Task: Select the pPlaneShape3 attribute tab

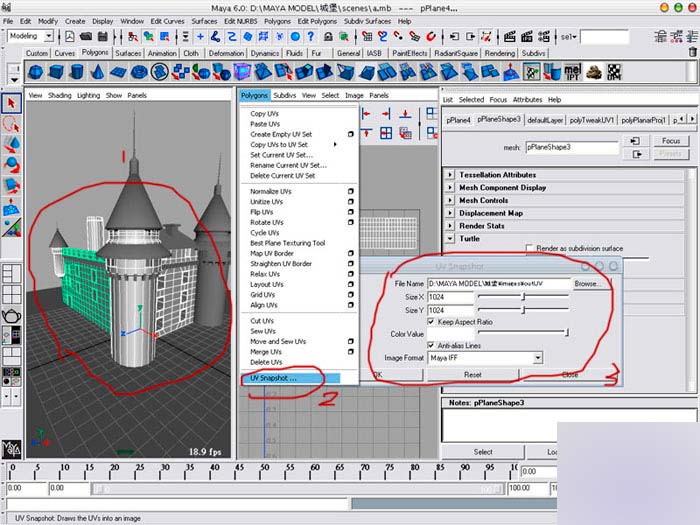Action: (x=499, y=120)
